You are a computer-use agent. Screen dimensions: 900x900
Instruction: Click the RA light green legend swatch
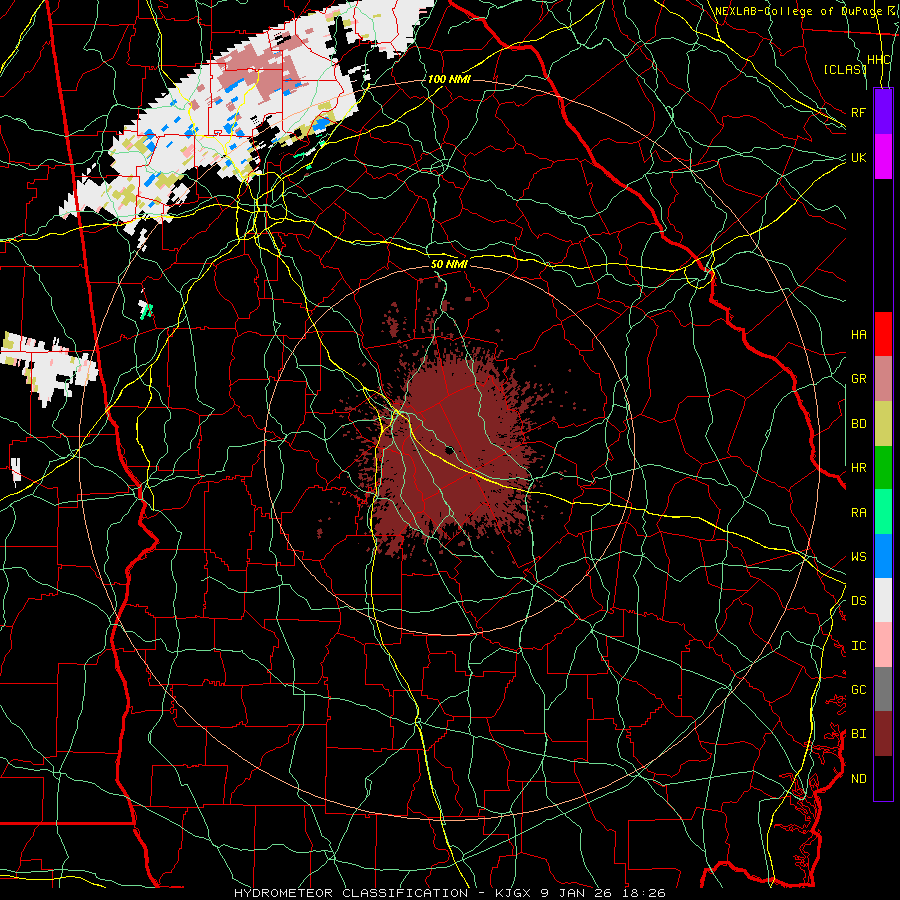(x=883, y=512)
